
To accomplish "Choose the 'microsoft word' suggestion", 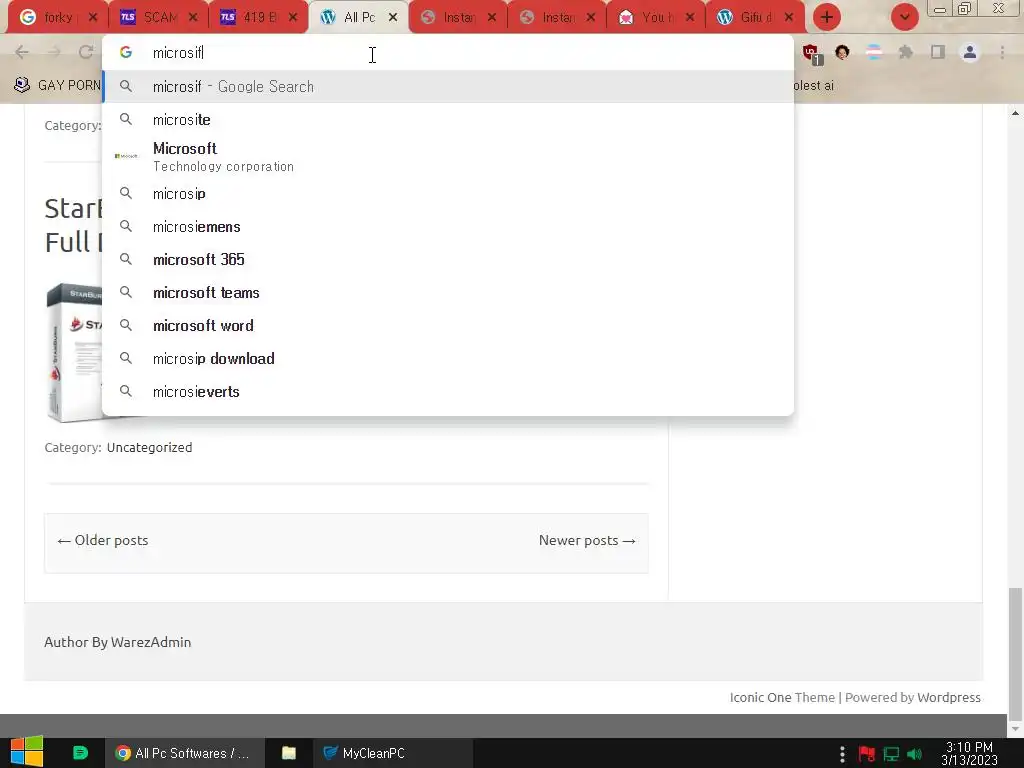I will (447, 325).
